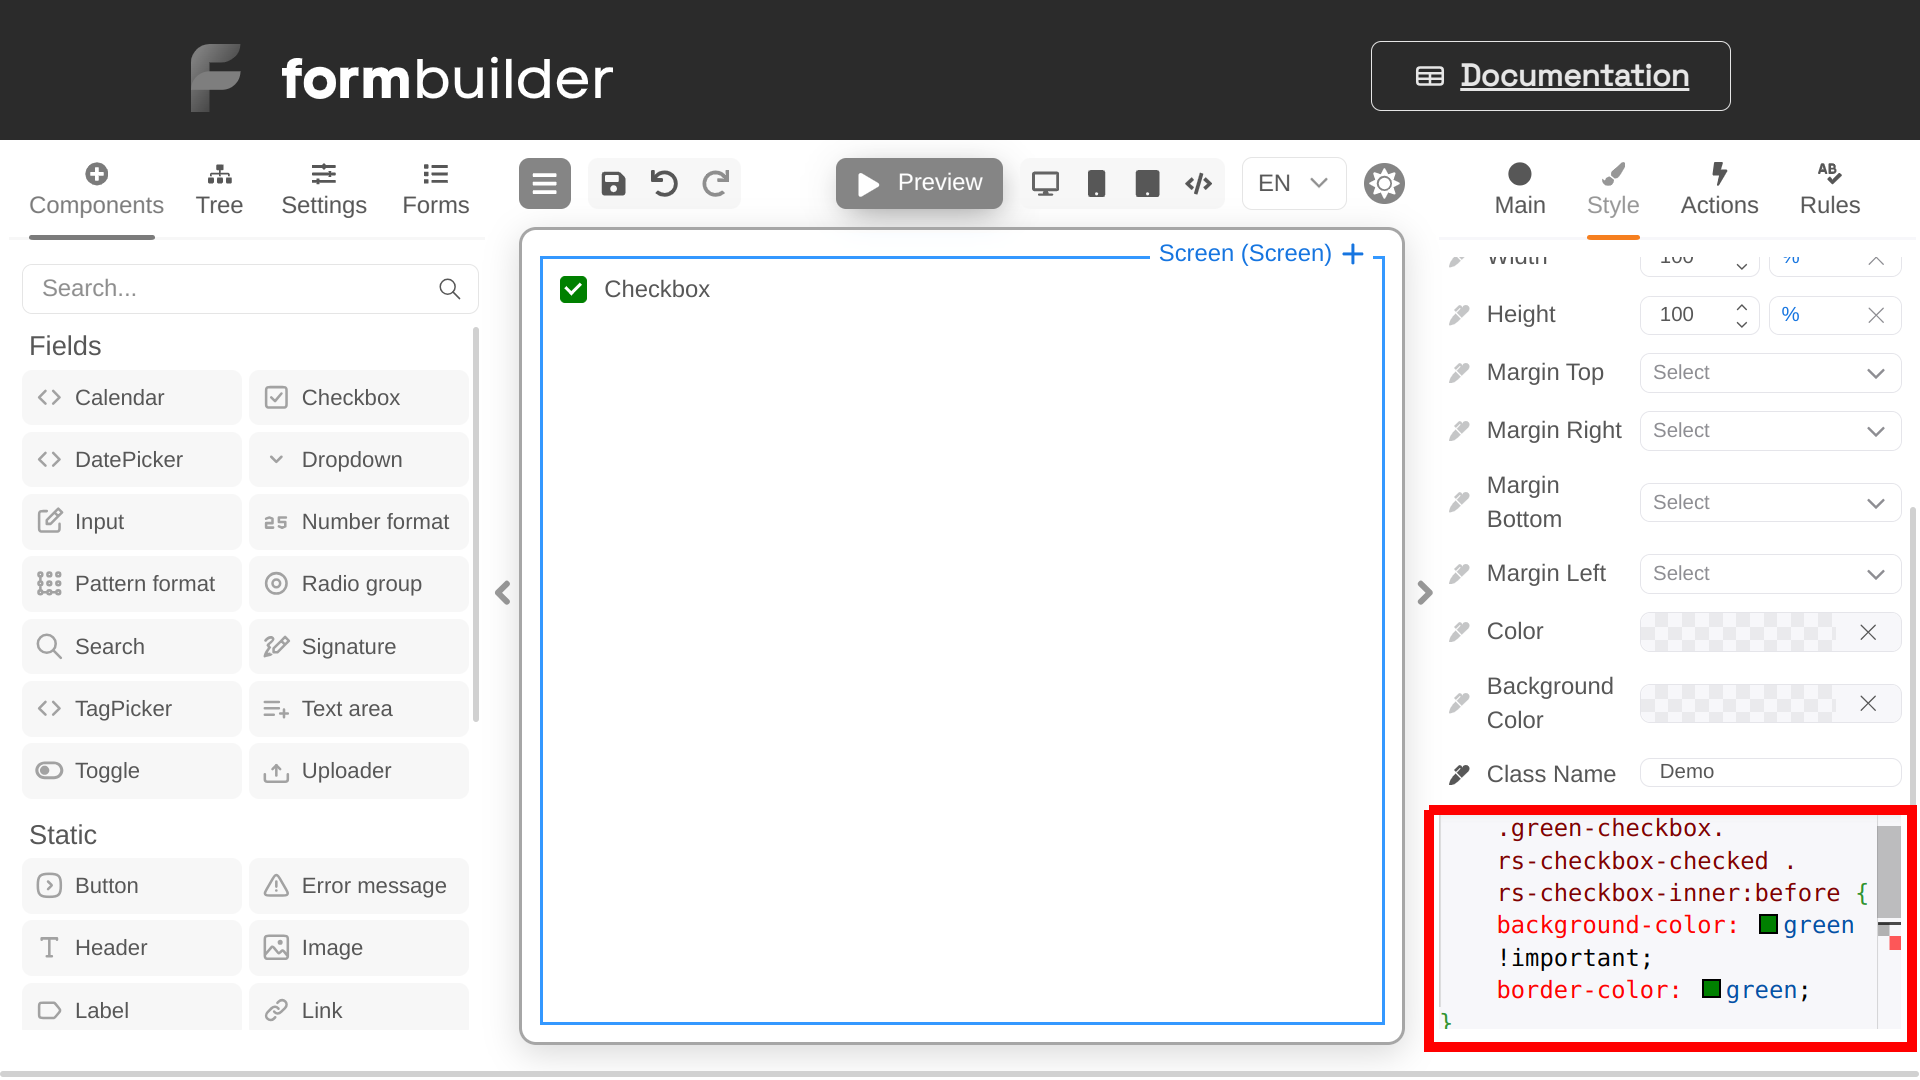The width and height of the screenshot is (1920, 1080).
Task: Switch to the Actions tab
Action: point(1720,187)
